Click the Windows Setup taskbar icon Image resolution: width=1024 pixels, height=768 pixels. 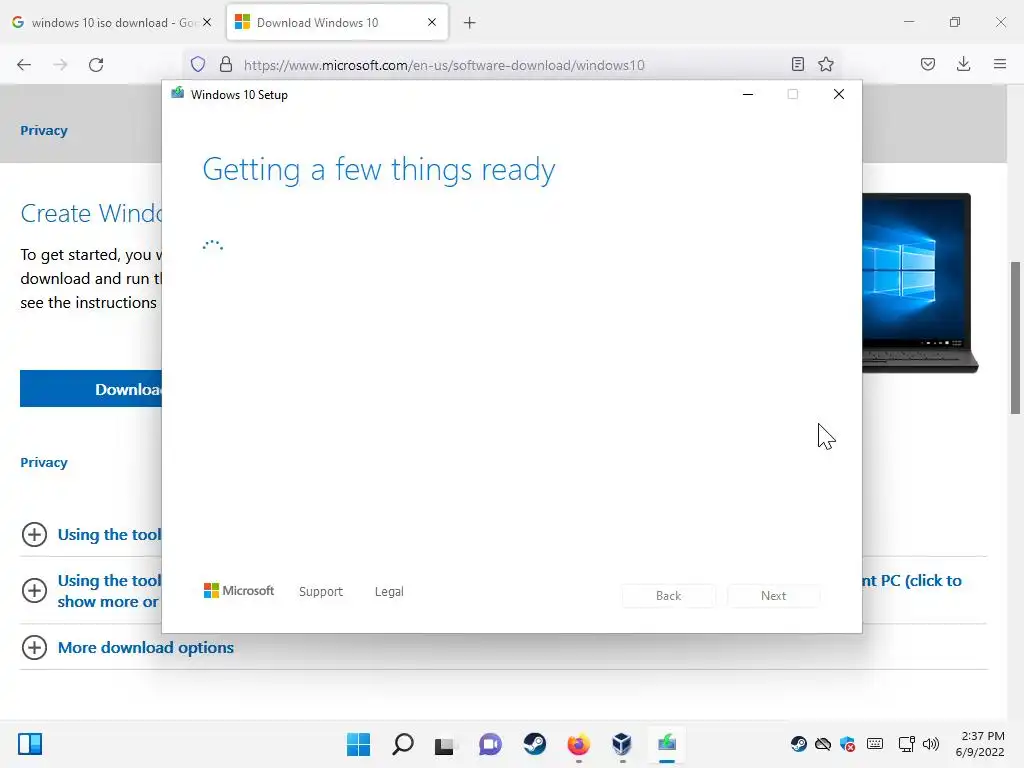pyautogui.click(x=667, y=744)
